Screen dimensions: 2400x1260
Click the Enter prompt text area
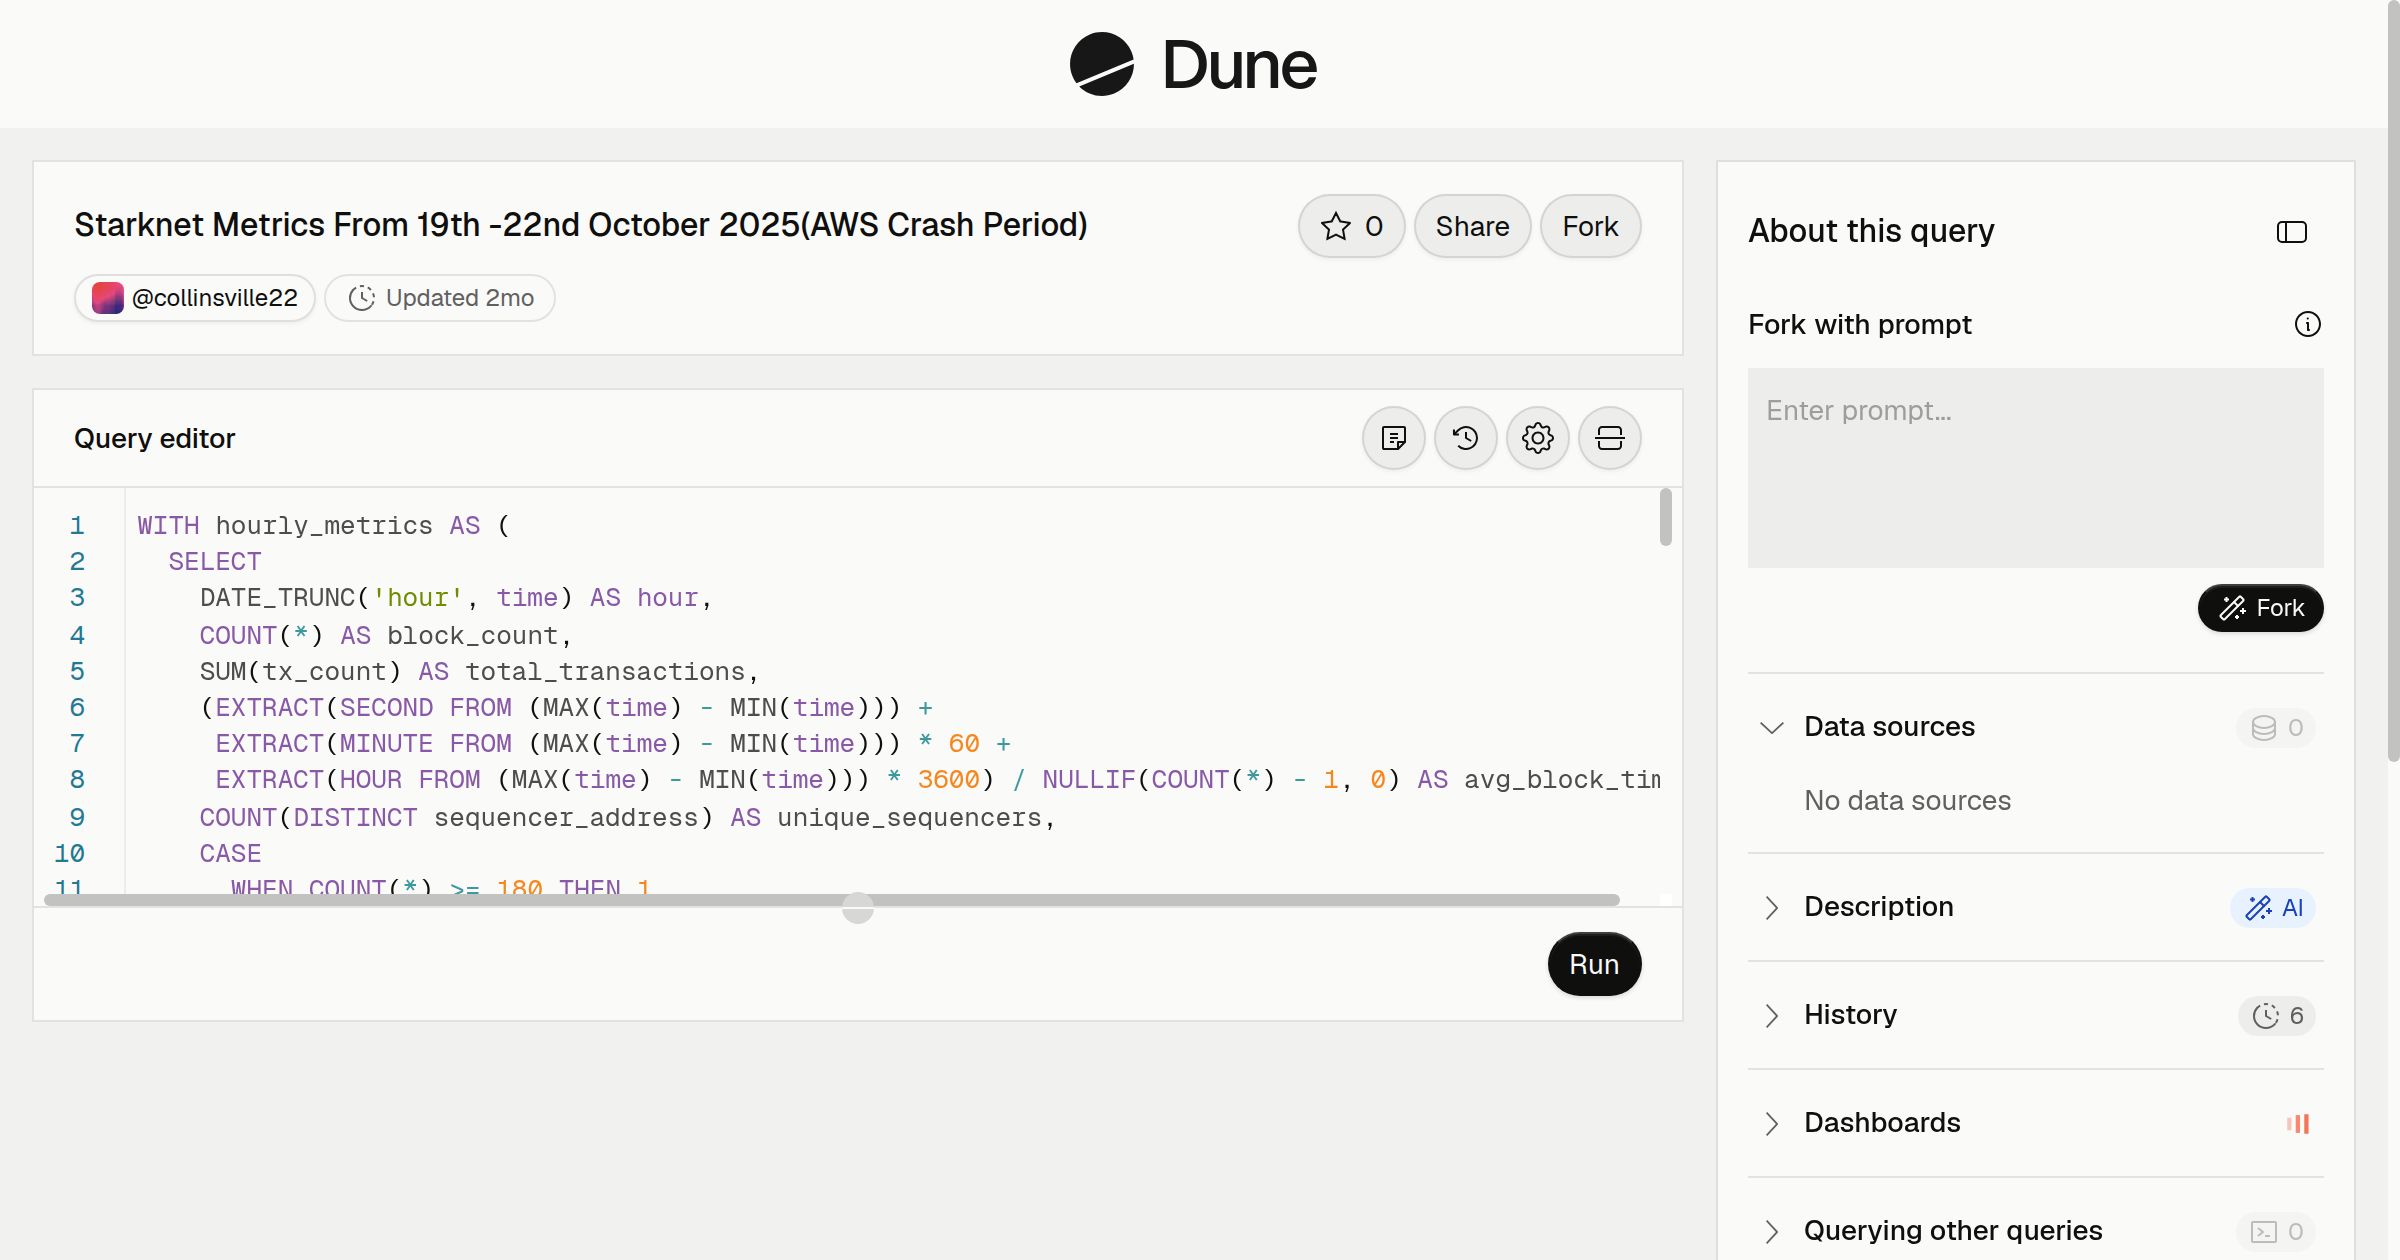[x=2035, y=468]
